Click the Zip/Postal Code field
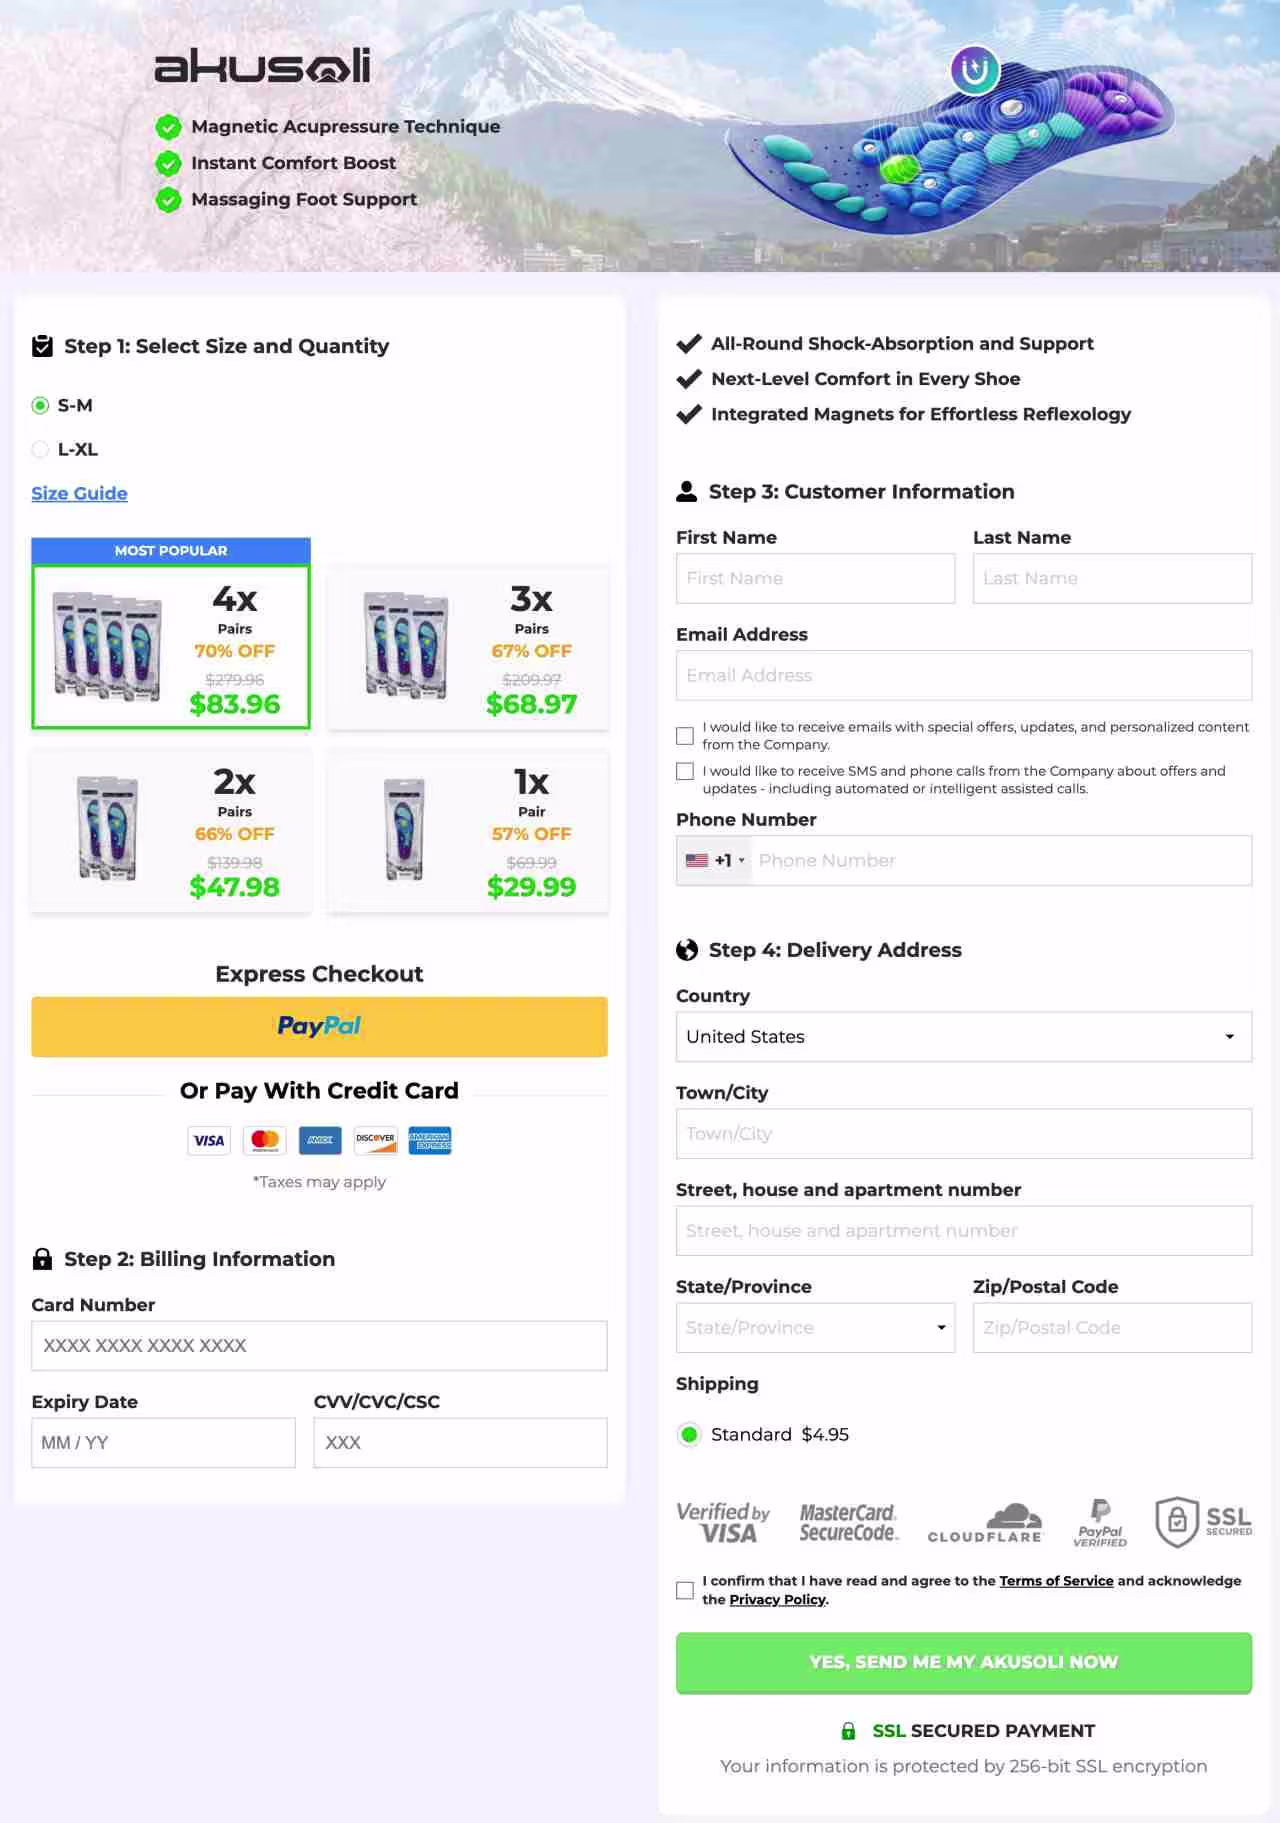The image size is (1280, 1823). click(1112, 1328)
